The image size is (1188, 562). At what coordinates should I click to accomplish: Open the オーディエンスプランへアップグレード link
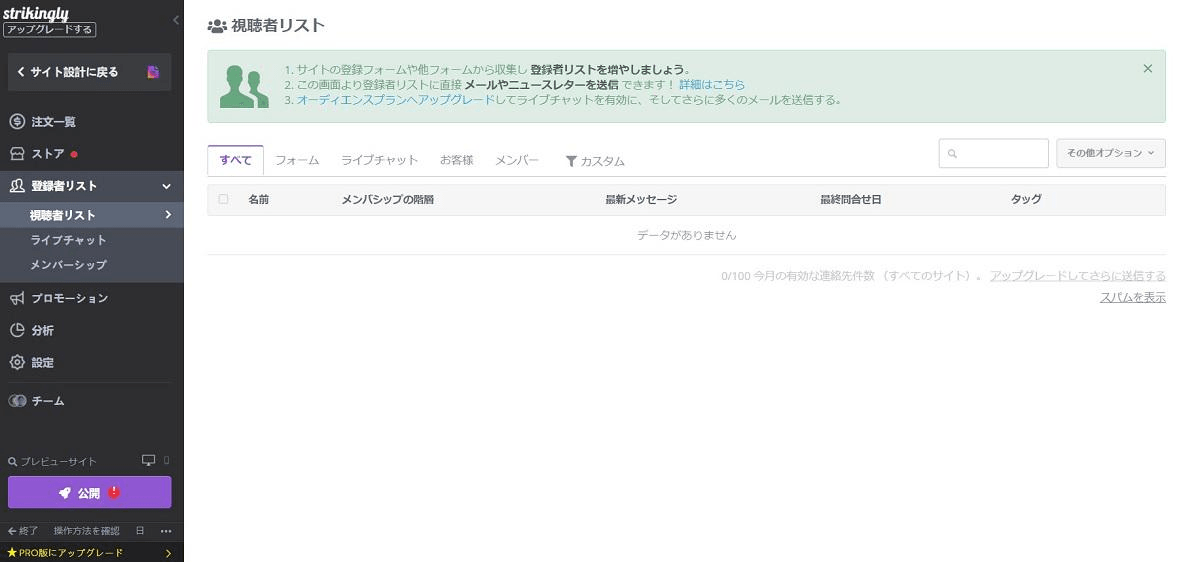click(395, 99)
